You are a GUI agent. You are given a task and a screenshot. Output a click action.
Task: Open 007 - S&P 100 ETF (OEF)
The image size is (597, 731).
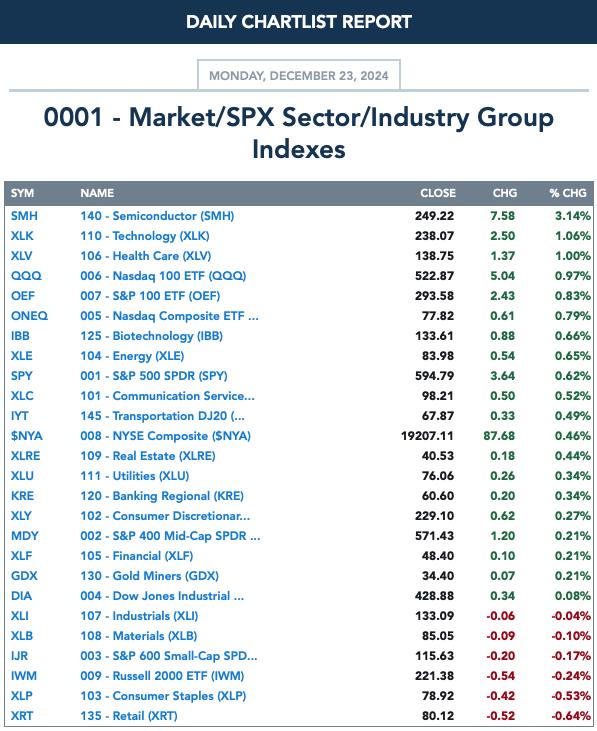point(150,296)
